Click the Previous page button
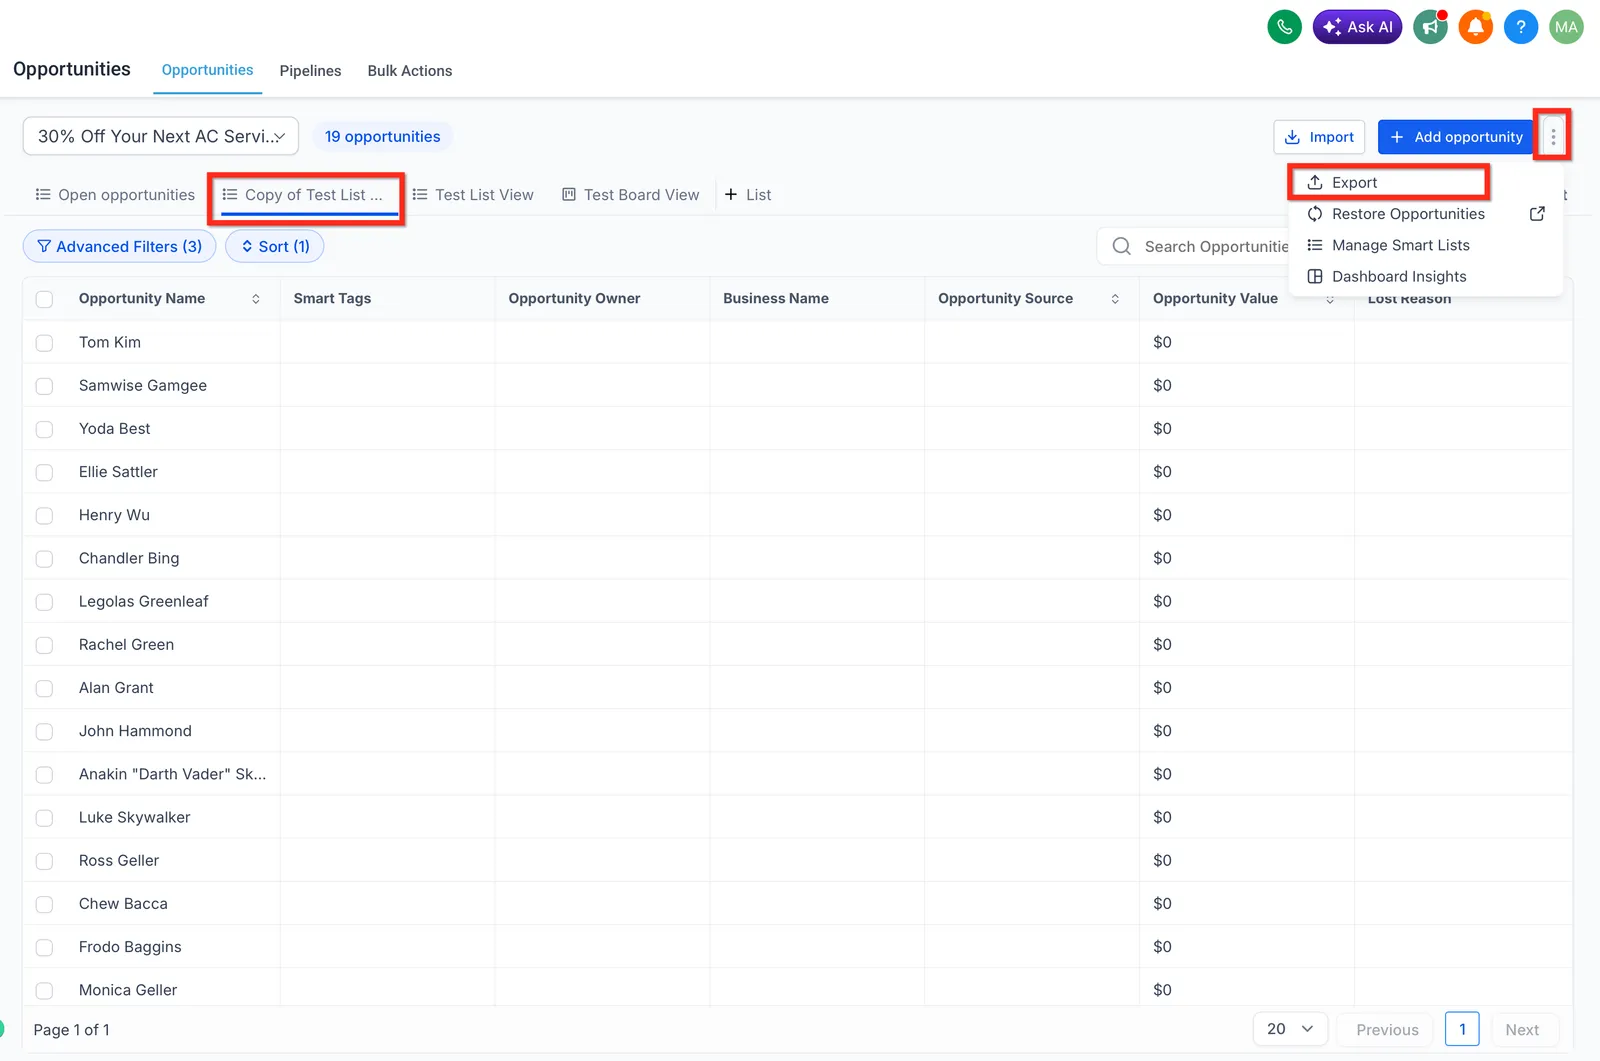Screen dimensions: 1600x1061 click(x=1387, y=1029)
